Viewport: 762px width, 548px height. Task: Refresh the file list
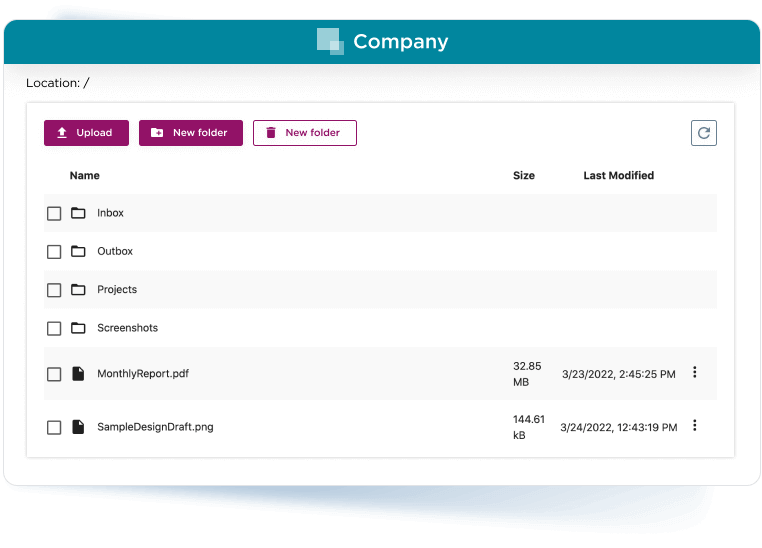[x=704, y=133]
